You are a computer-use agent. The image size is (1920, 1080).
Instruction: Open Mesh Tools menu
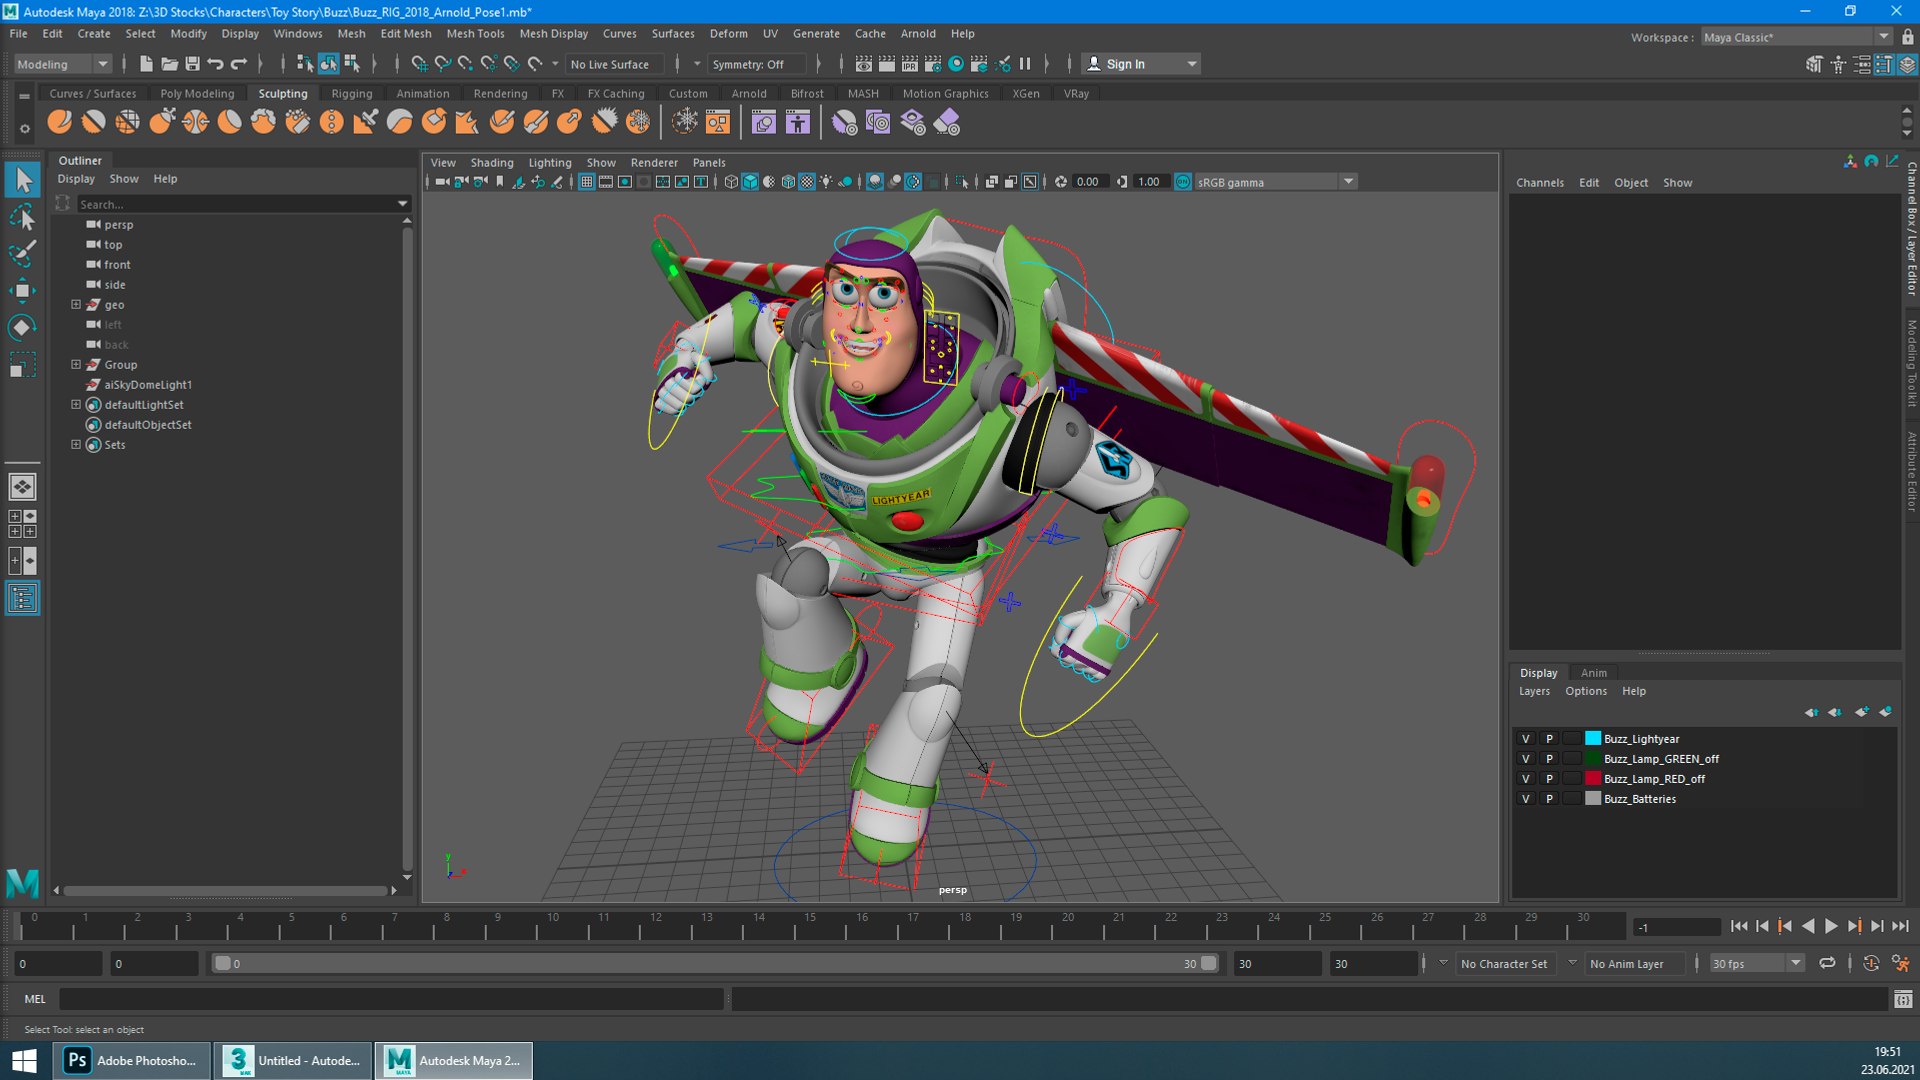[x=475, y=33]
